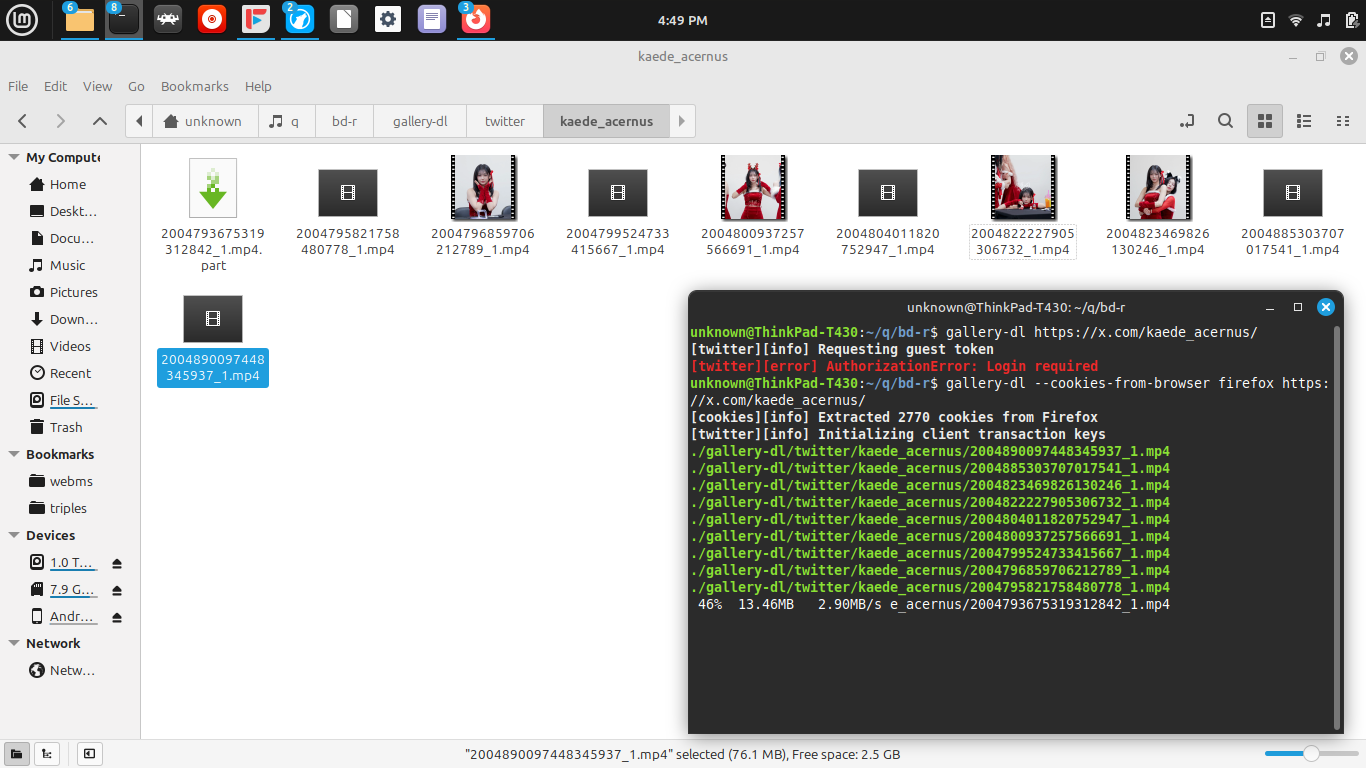Open the Linux Mint menu
The height and width of the screenshot is (768, 1366).
click(x=22, y=19)
